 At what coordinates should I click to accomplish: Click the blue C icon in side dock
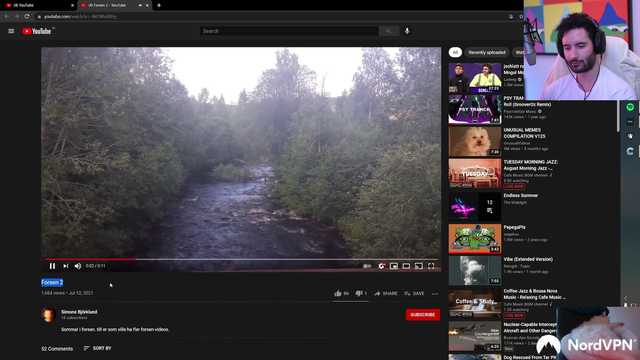click(630, 151)
